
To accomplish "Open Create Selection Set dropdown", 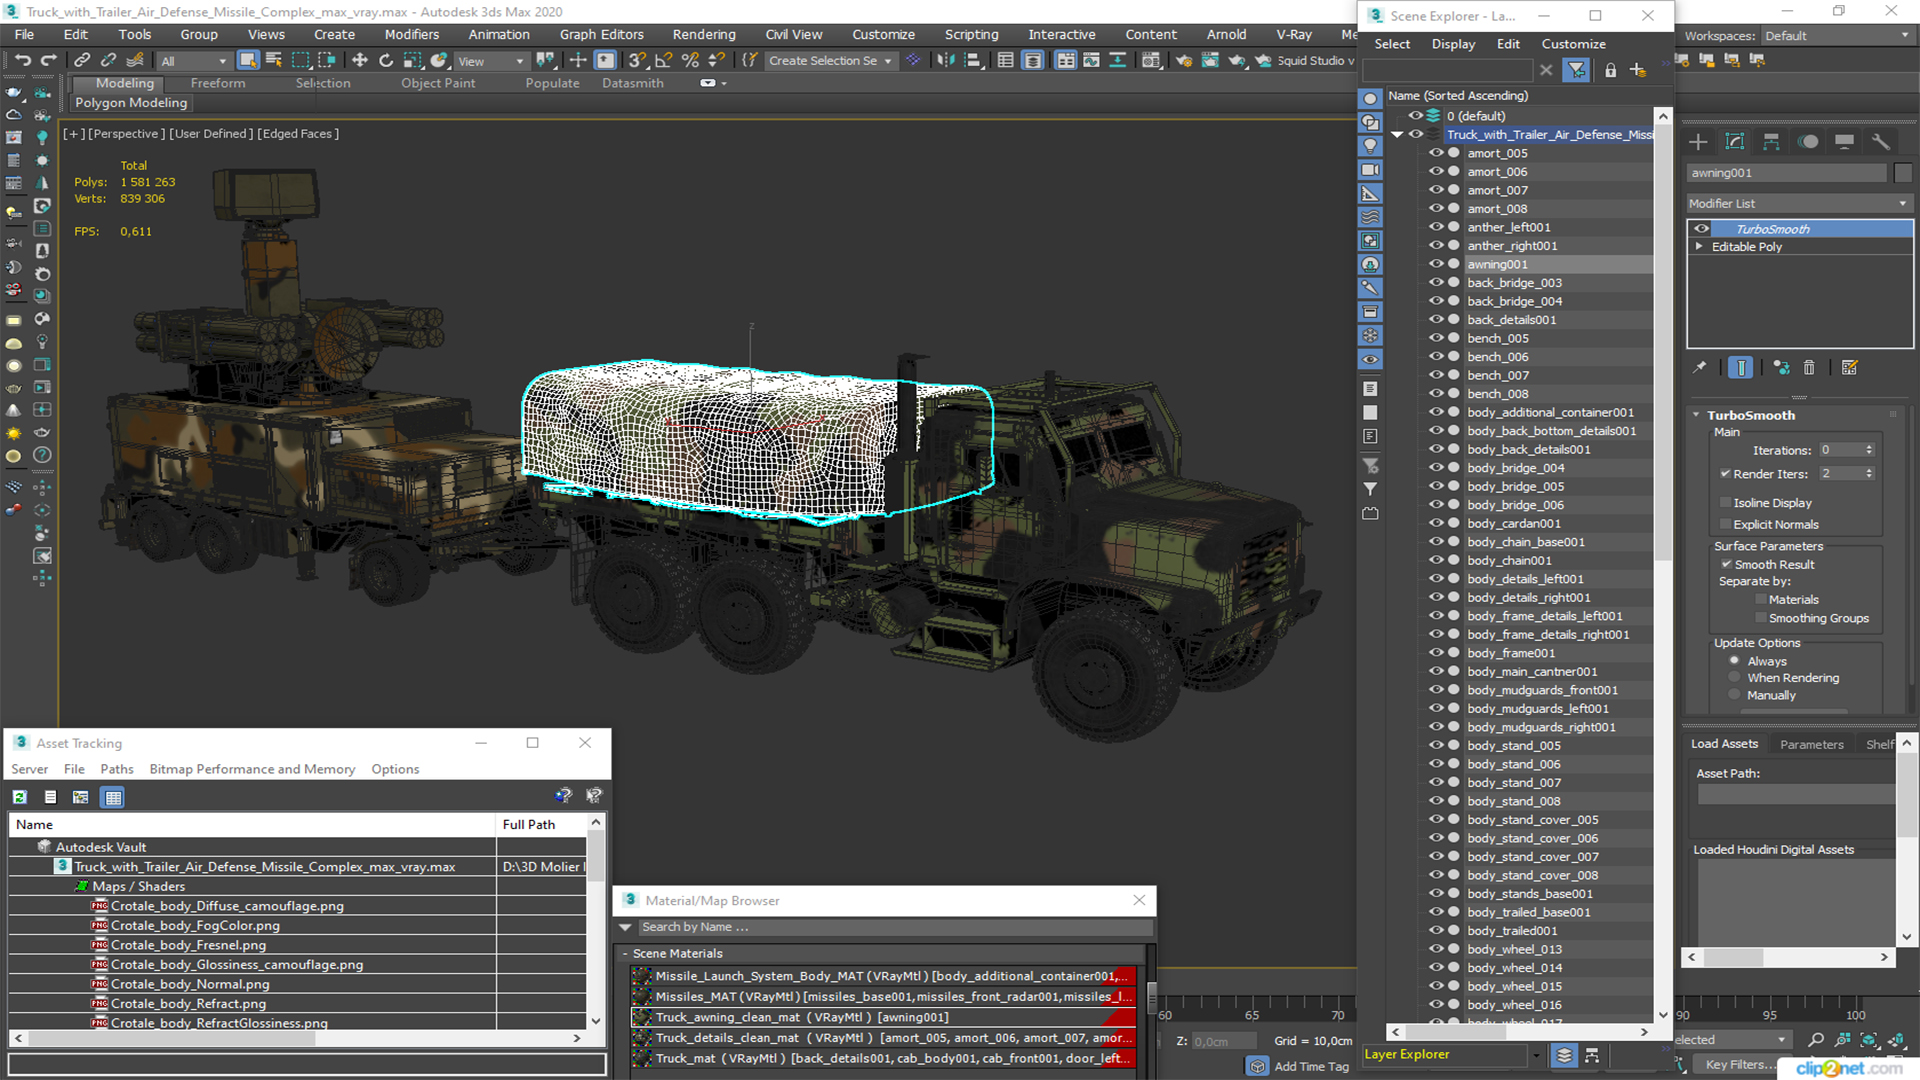I will 829,61.
